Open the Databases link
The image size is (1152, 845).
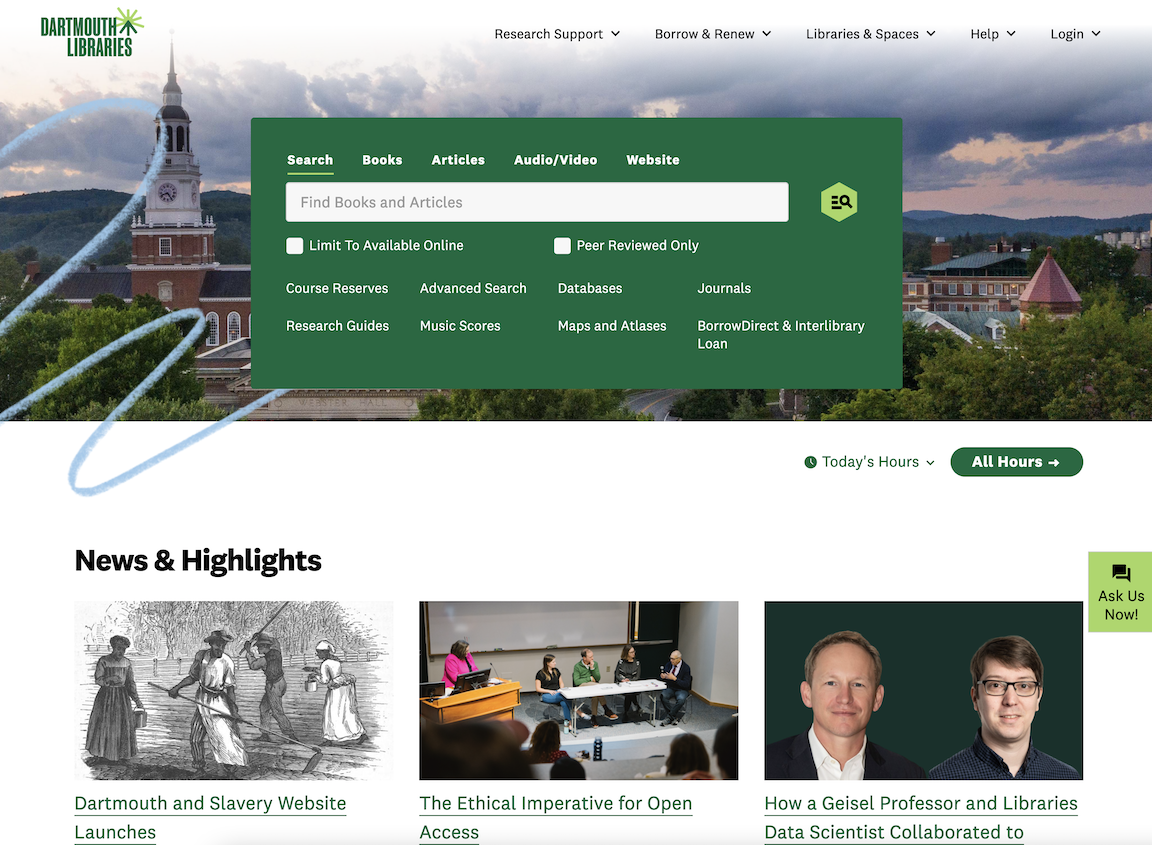click(590, 288)
